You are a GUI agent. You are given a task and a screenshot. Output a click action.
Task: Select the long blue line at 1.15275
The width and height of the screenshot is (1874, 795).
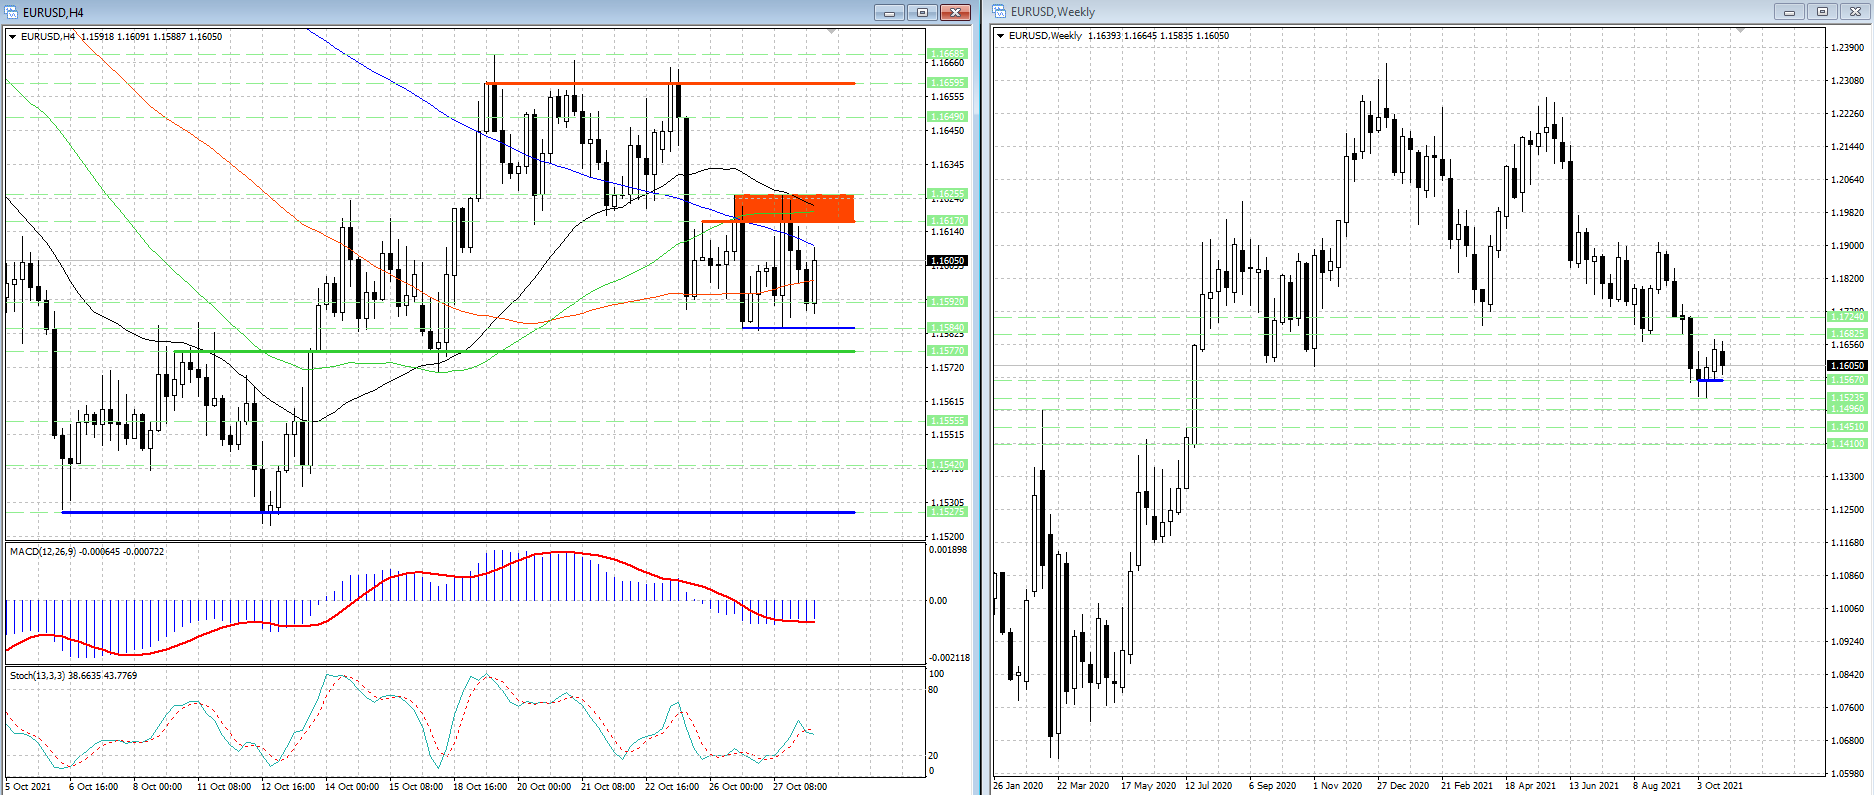pyautogui.click(x=458, y=512)
